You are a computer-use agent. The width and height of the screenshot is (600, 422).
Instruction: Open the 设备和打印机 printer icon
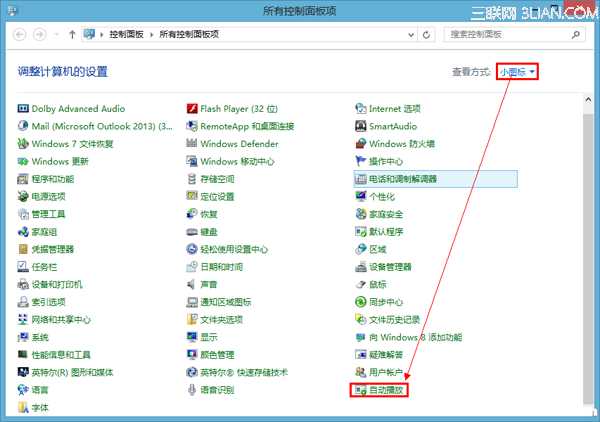(x=23, y=285)
